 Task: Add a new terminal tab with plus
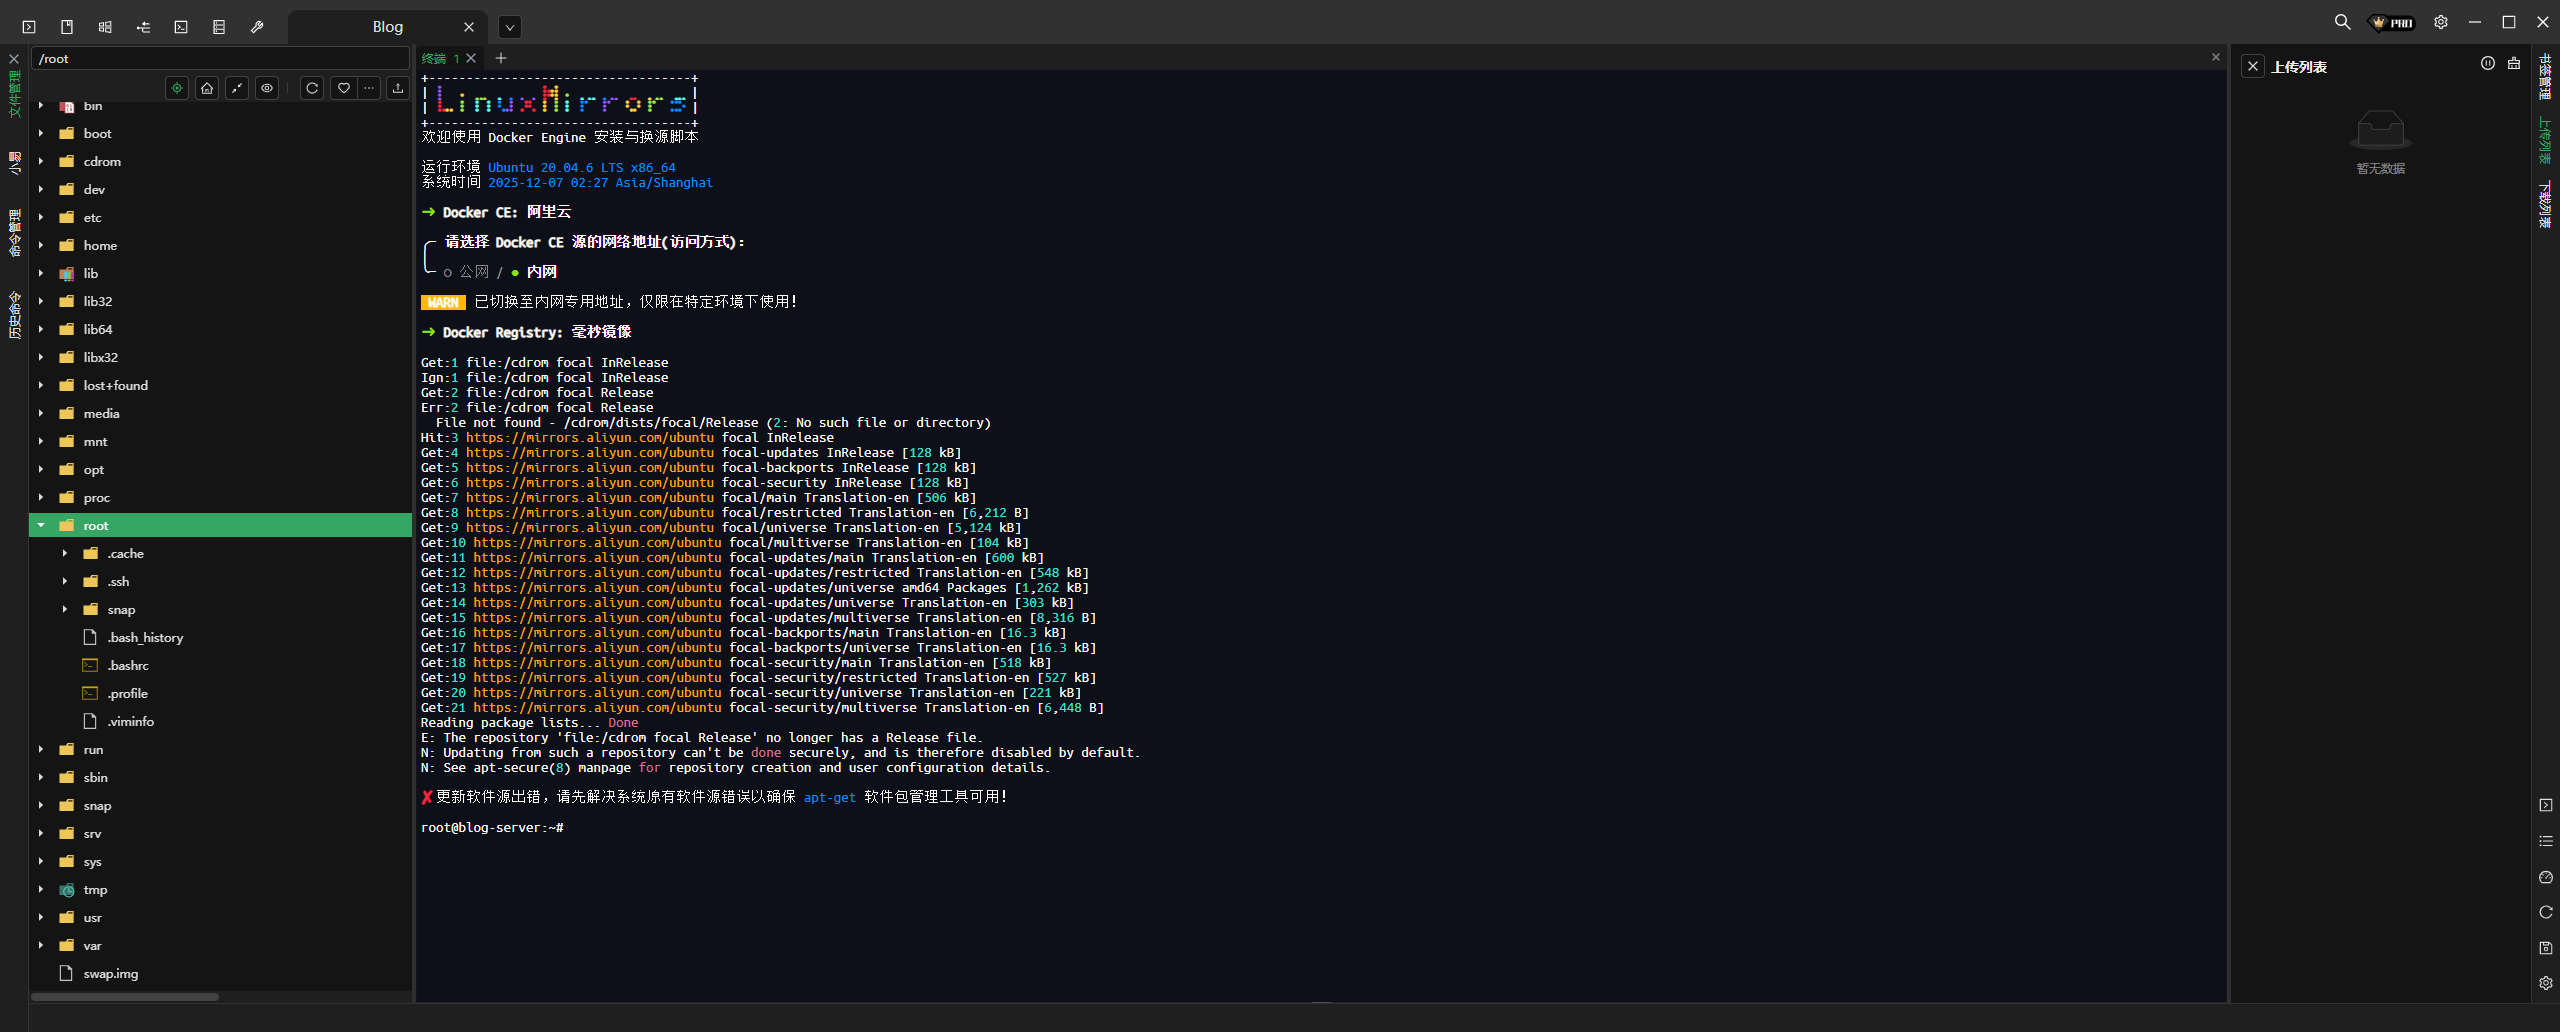click(x=501, y=58)
